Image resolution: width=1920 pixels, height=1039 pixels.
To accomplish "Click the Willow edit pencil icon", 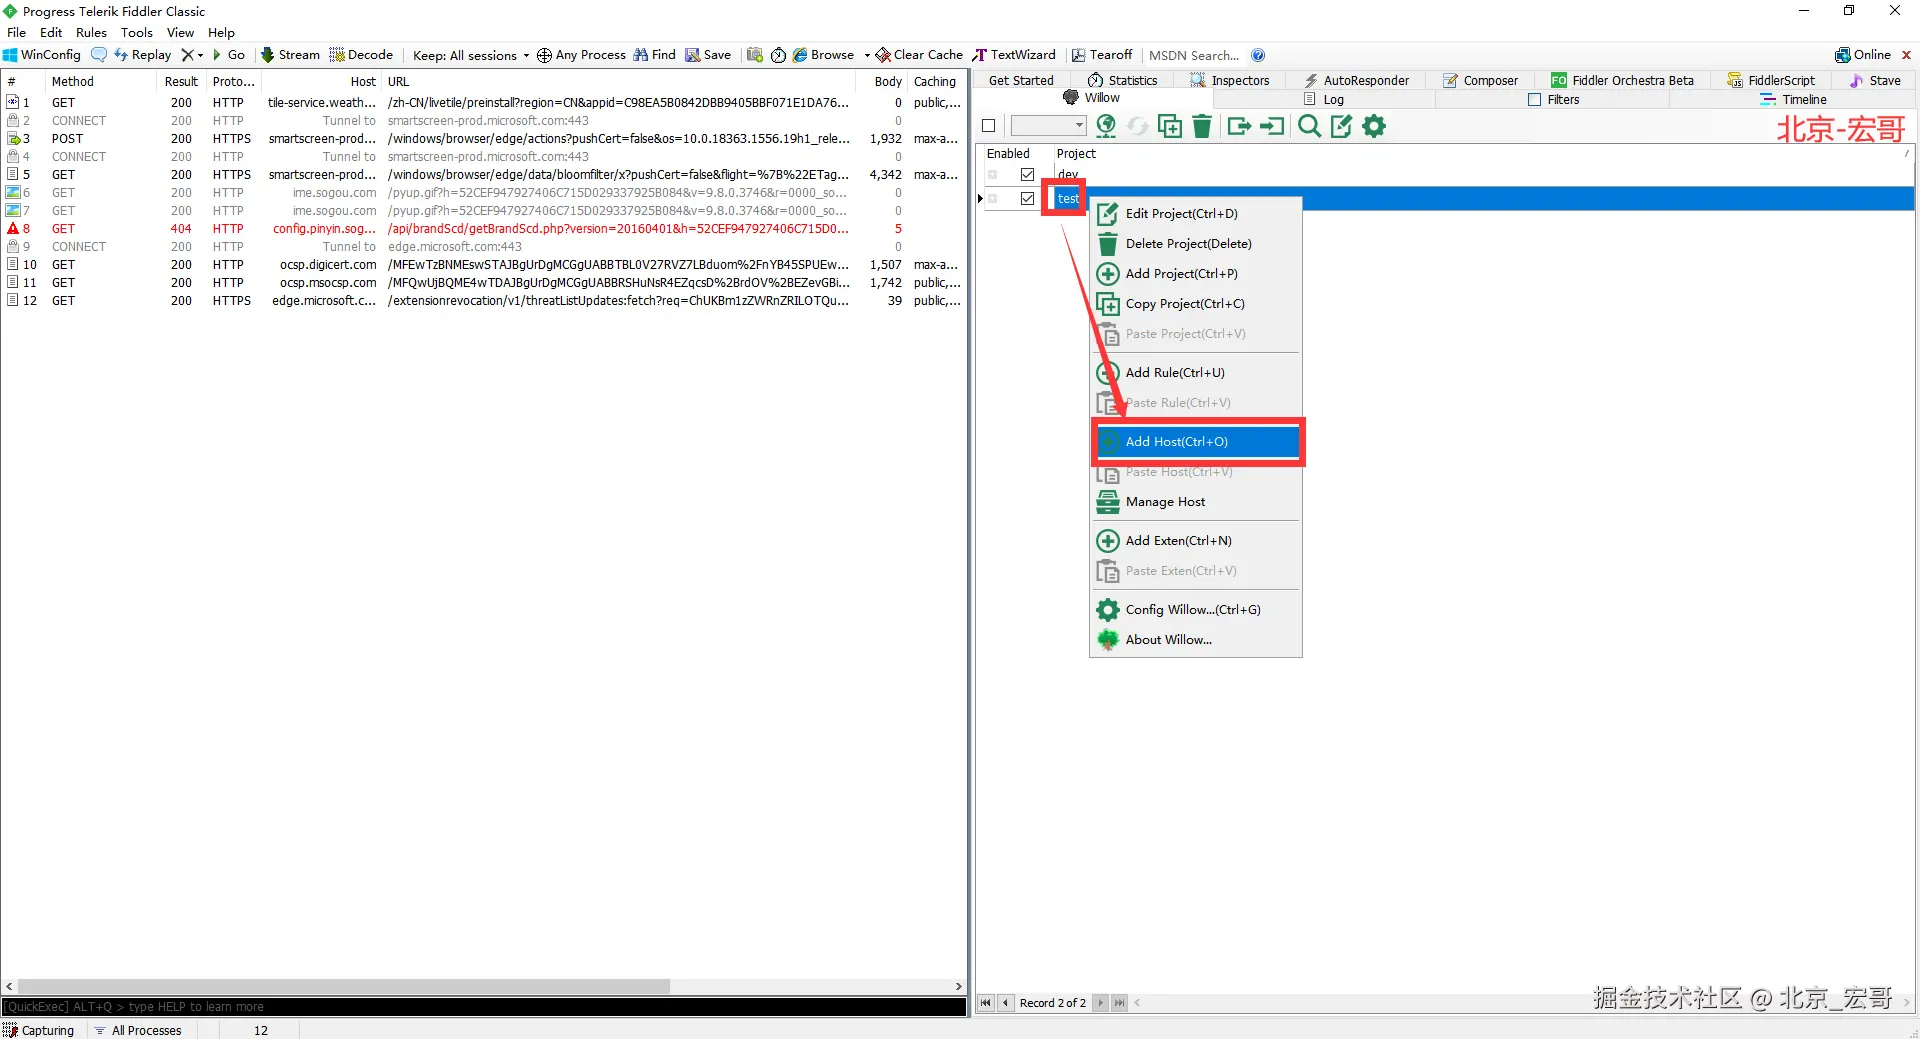I will [x=1342, y=126].
